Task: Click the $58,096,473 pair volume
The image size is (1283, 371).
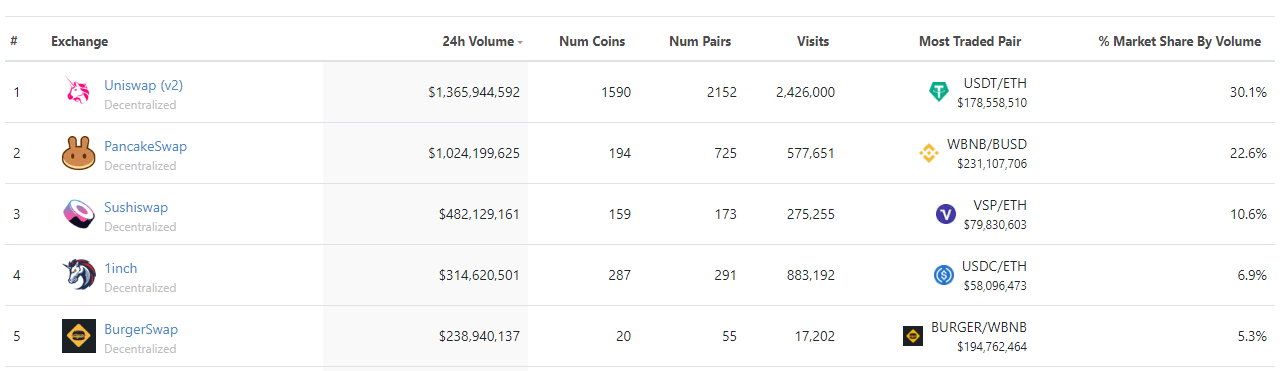Action: (x=995, y=286)
